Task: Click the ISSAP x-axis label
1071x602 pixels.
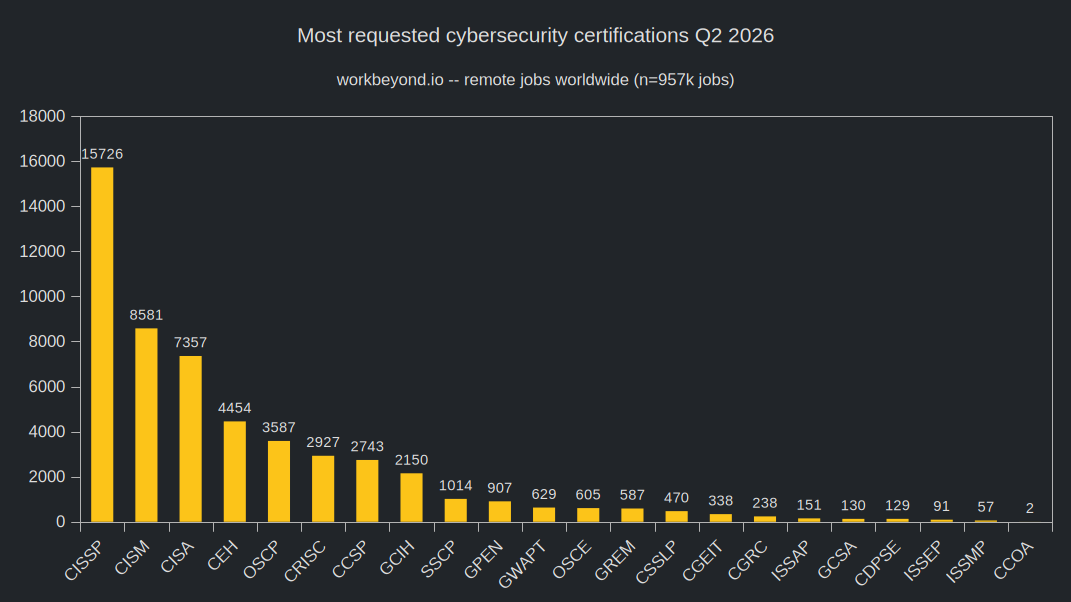Action: [x=791, y=561]
